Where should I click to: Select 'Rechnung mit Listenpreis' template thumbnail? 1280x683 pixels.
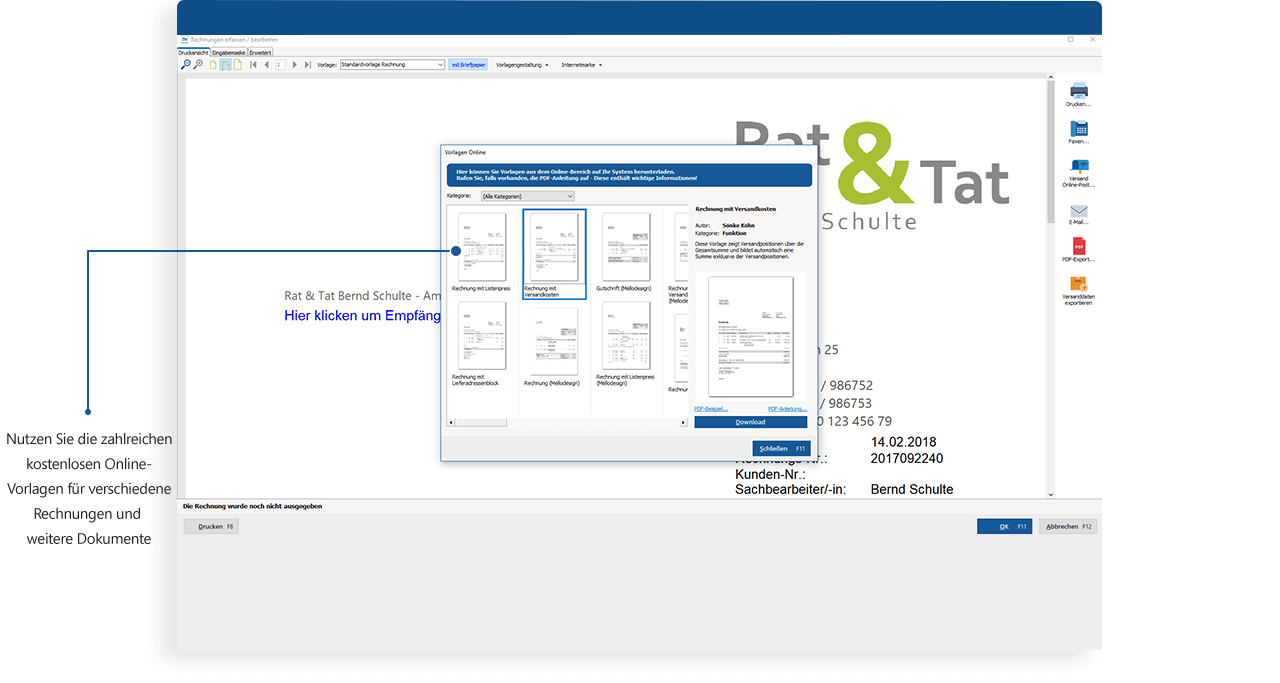pos(481,246)
